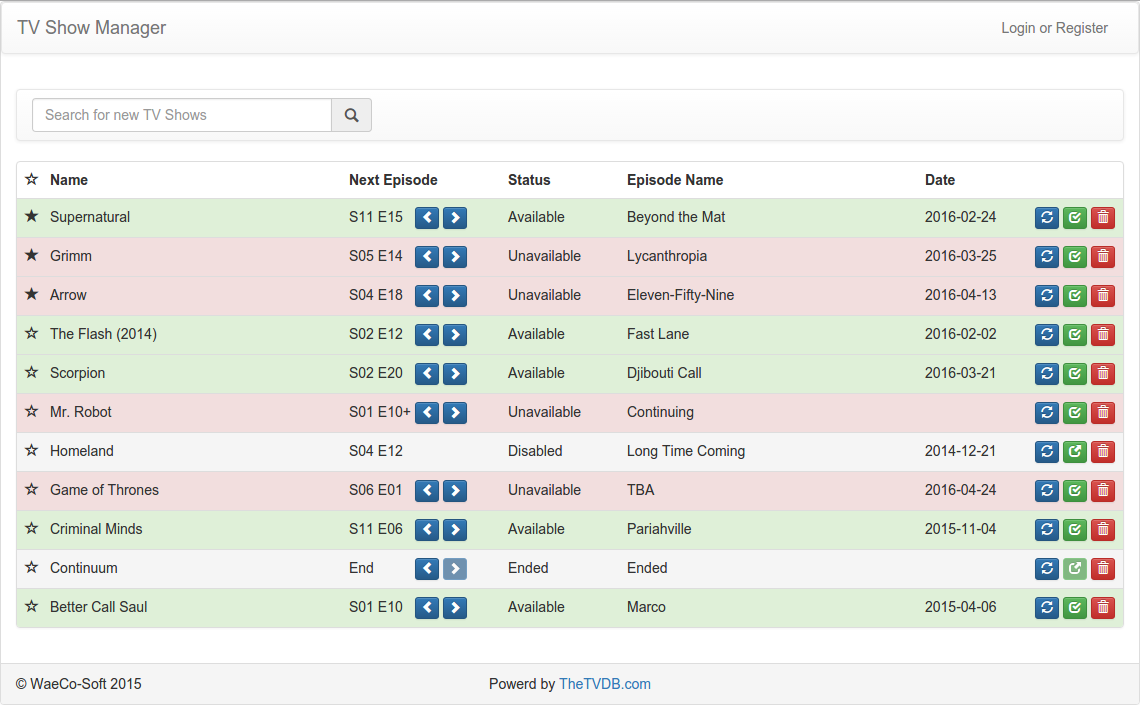
Task: Open the Login or Register link
Action: point(1054,28)
